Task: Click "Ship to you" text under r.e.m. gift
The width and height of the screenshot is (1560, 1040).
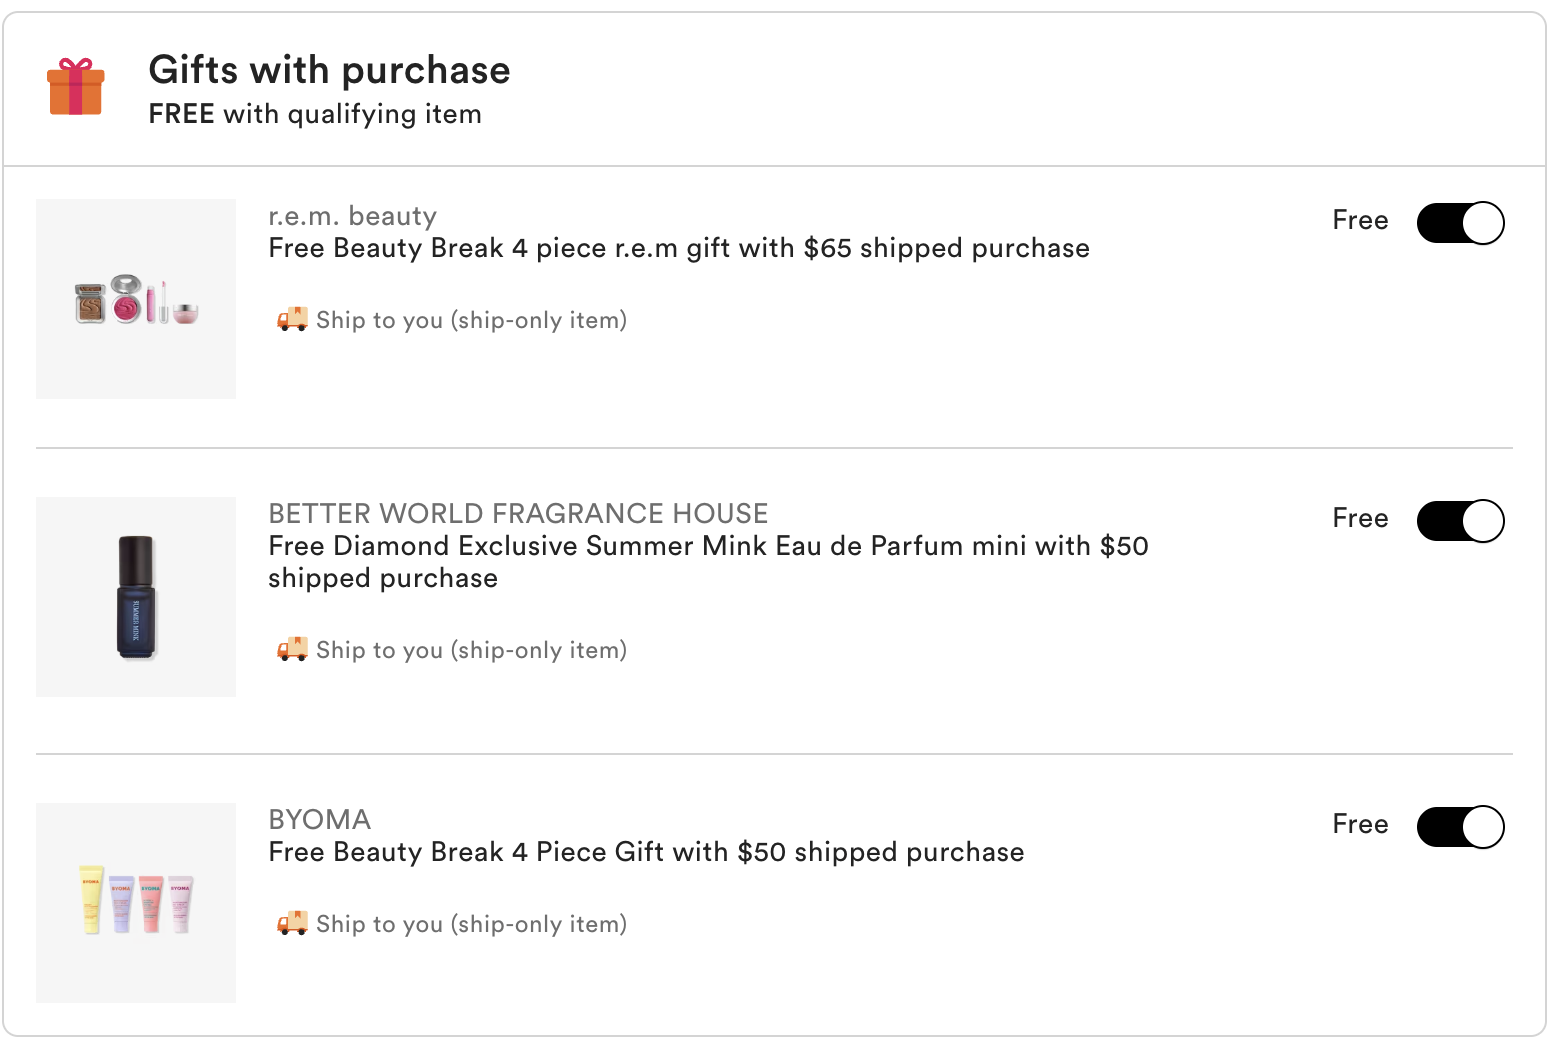Action: tap(471, 320)
